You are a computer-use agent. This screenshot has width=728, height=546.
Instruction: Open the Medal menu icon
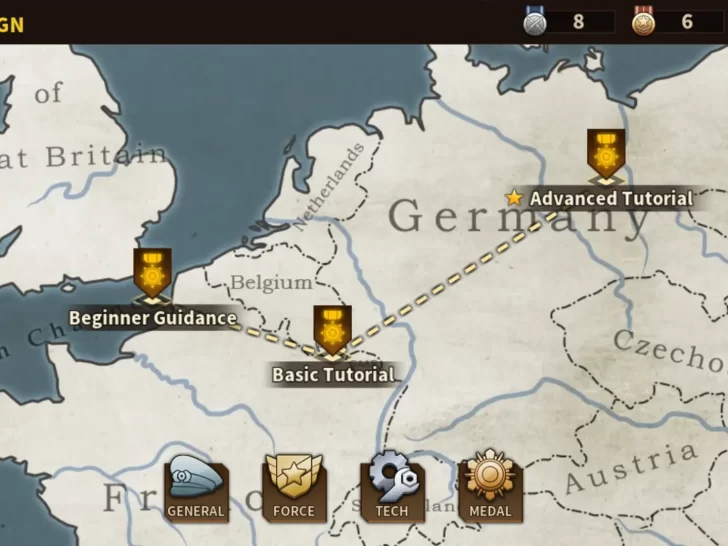pyautogui.click(x=490, y=487)
